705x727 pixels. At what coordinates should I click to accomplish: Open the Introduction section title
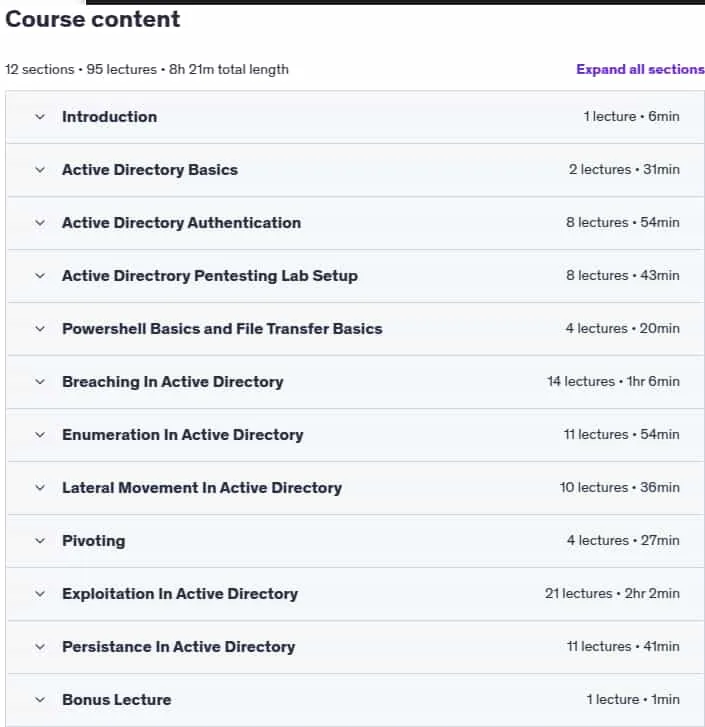click(109, 117)
